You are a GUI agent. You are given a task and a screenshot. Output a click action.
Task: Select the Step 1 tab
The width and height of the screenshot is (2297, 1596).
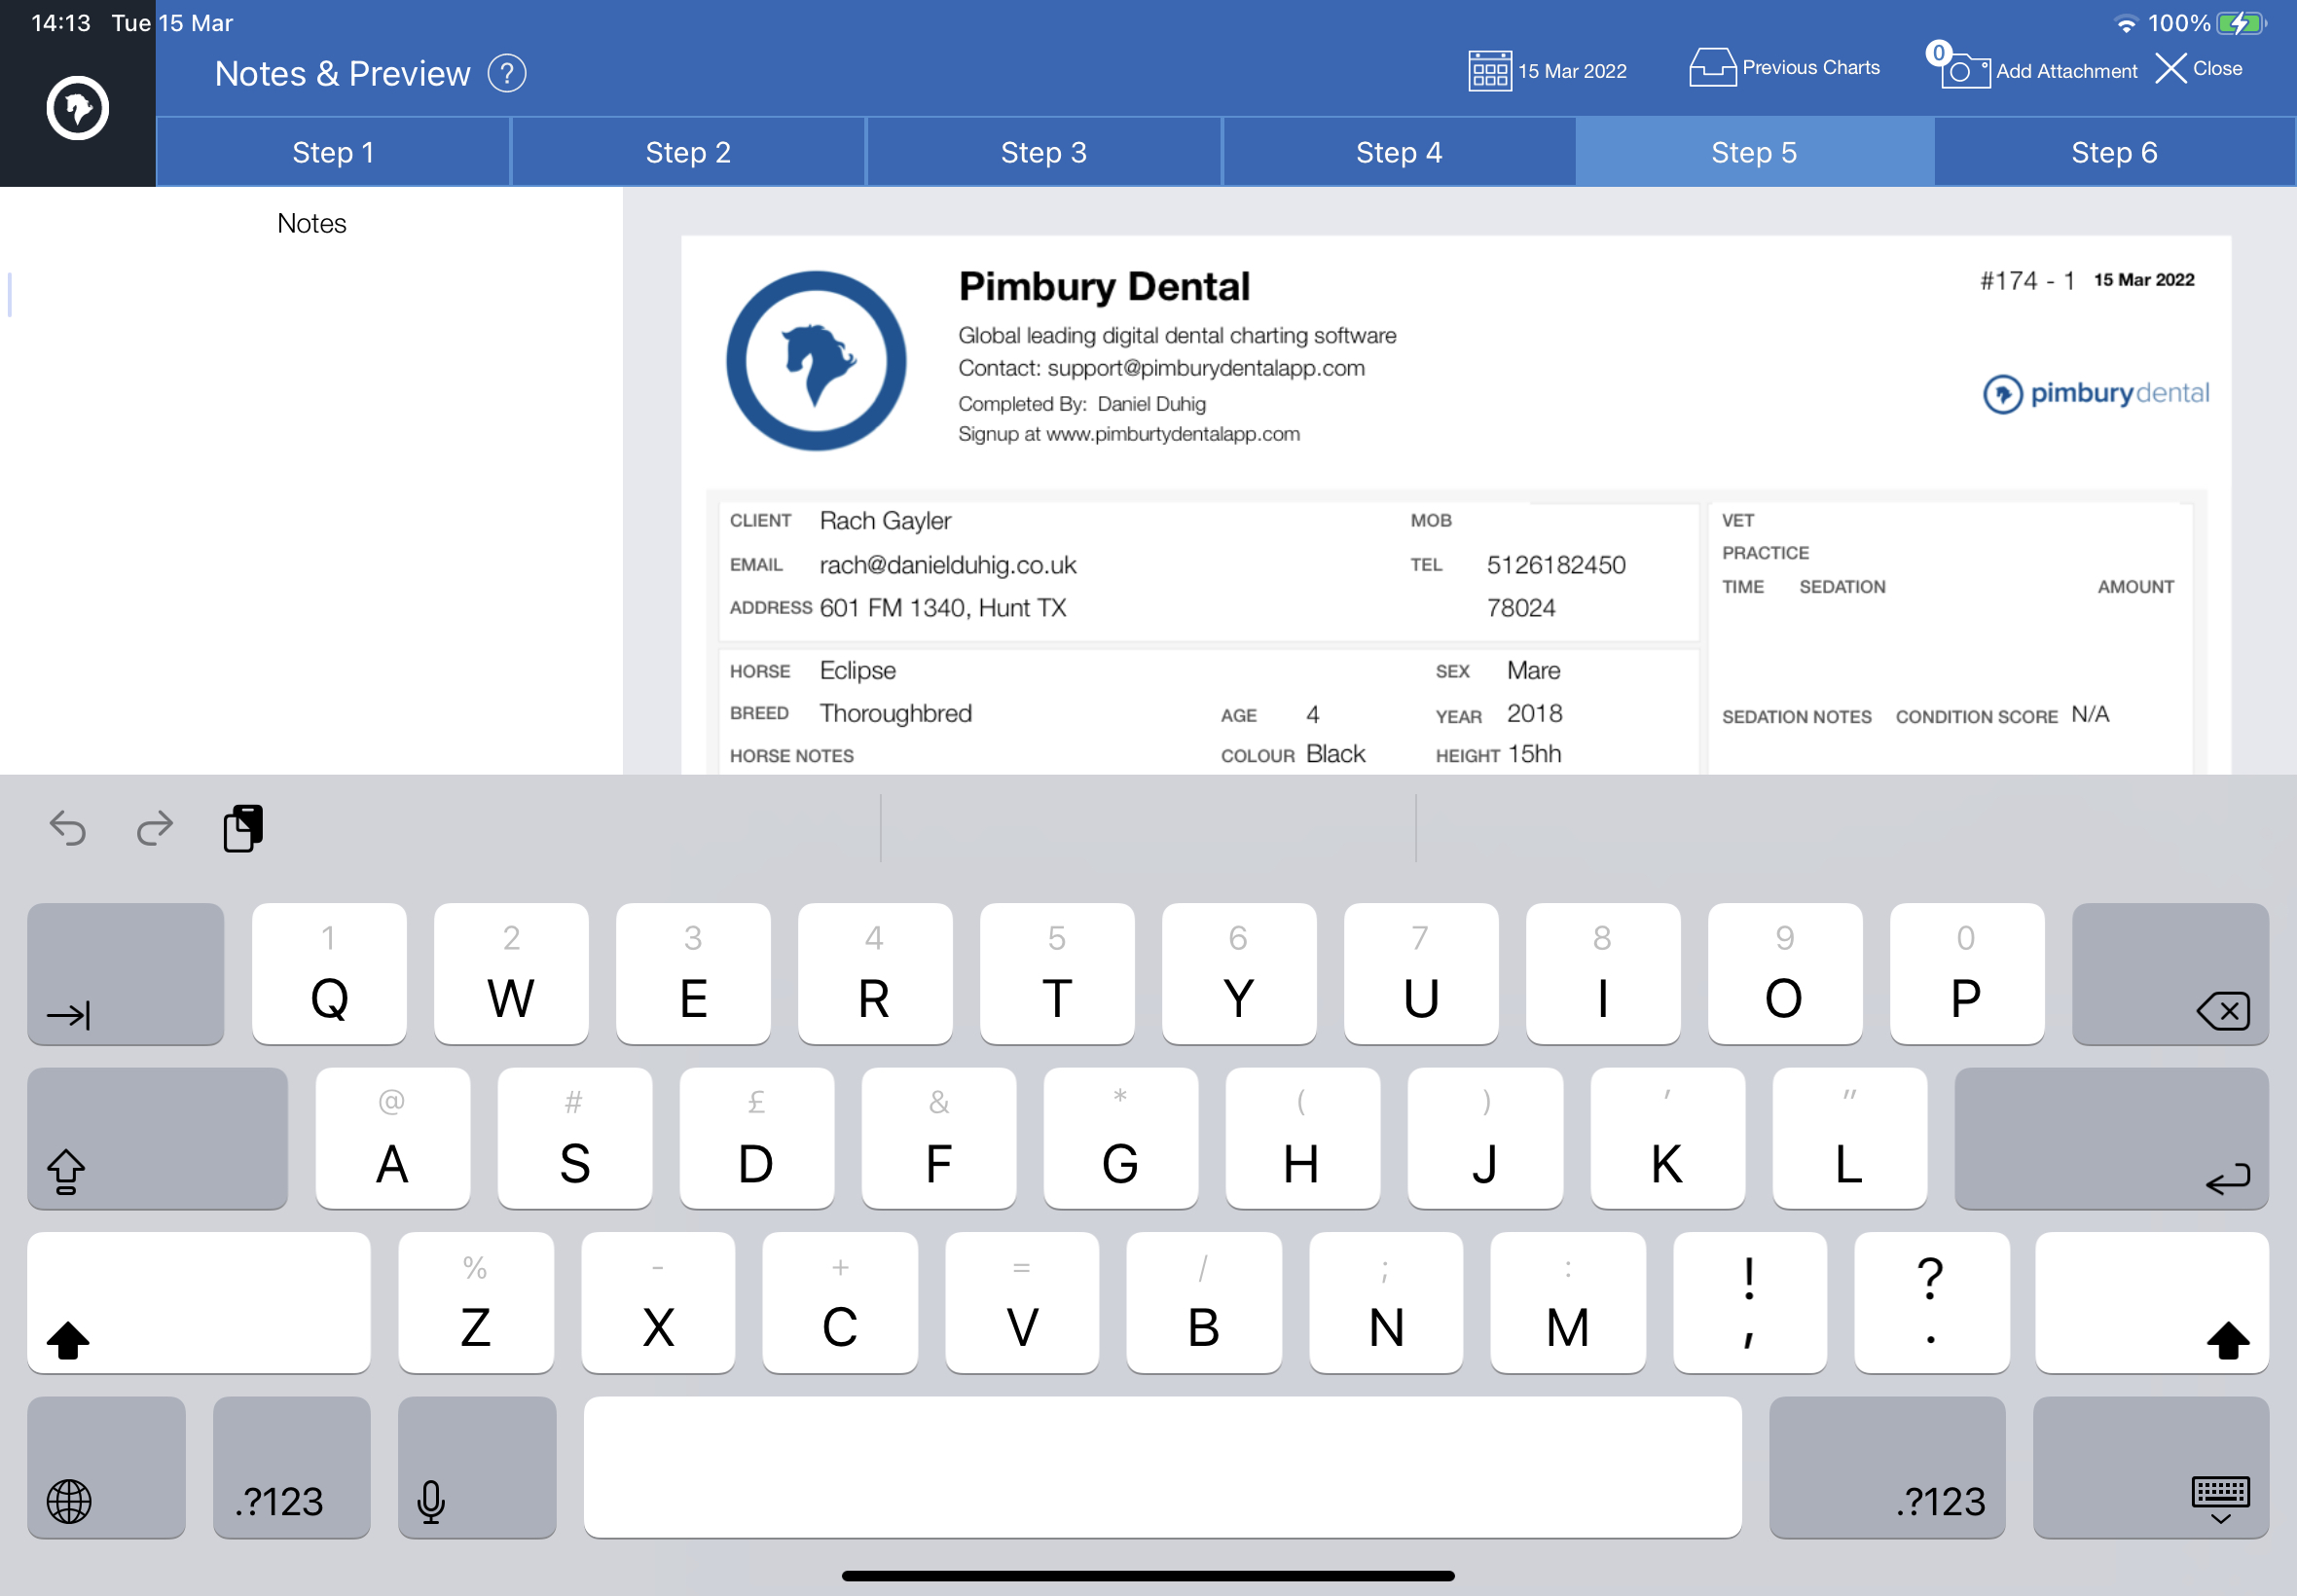[333, 152]
